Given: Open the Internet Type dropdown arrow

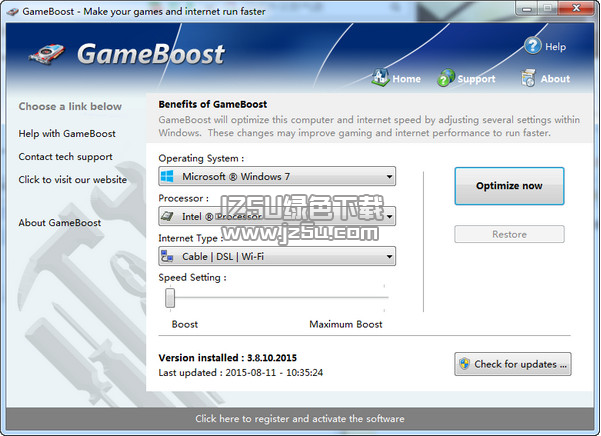Looking at the screenshot, I should 389,256.
